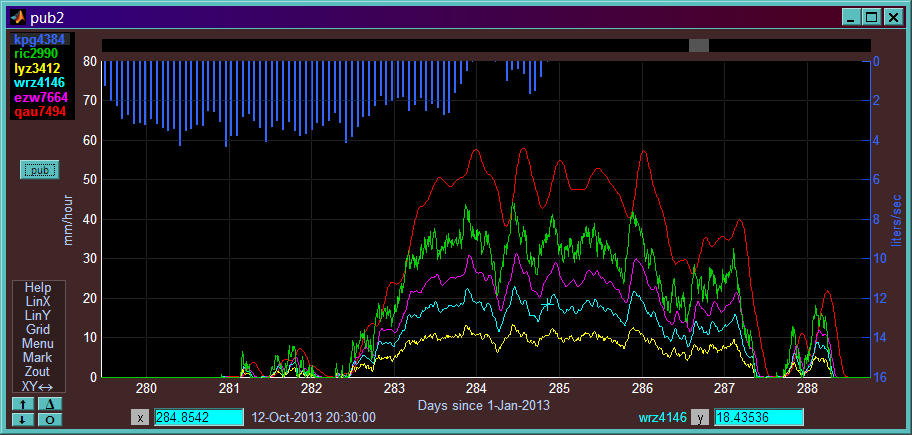
Task: Click x-axis tick label 288
Action: (x=807, y=389)
